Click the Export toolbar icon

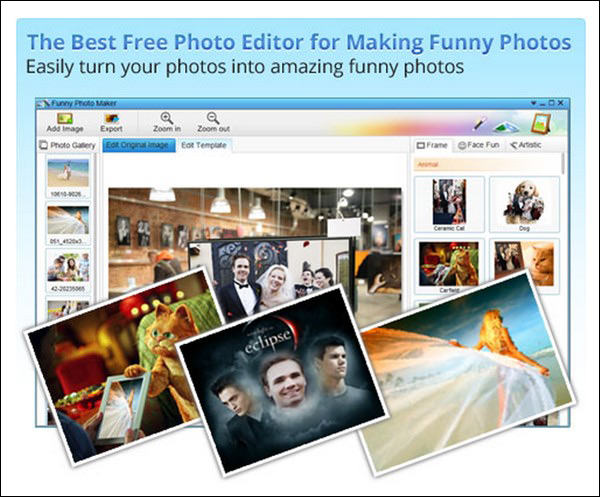point(111,118)
